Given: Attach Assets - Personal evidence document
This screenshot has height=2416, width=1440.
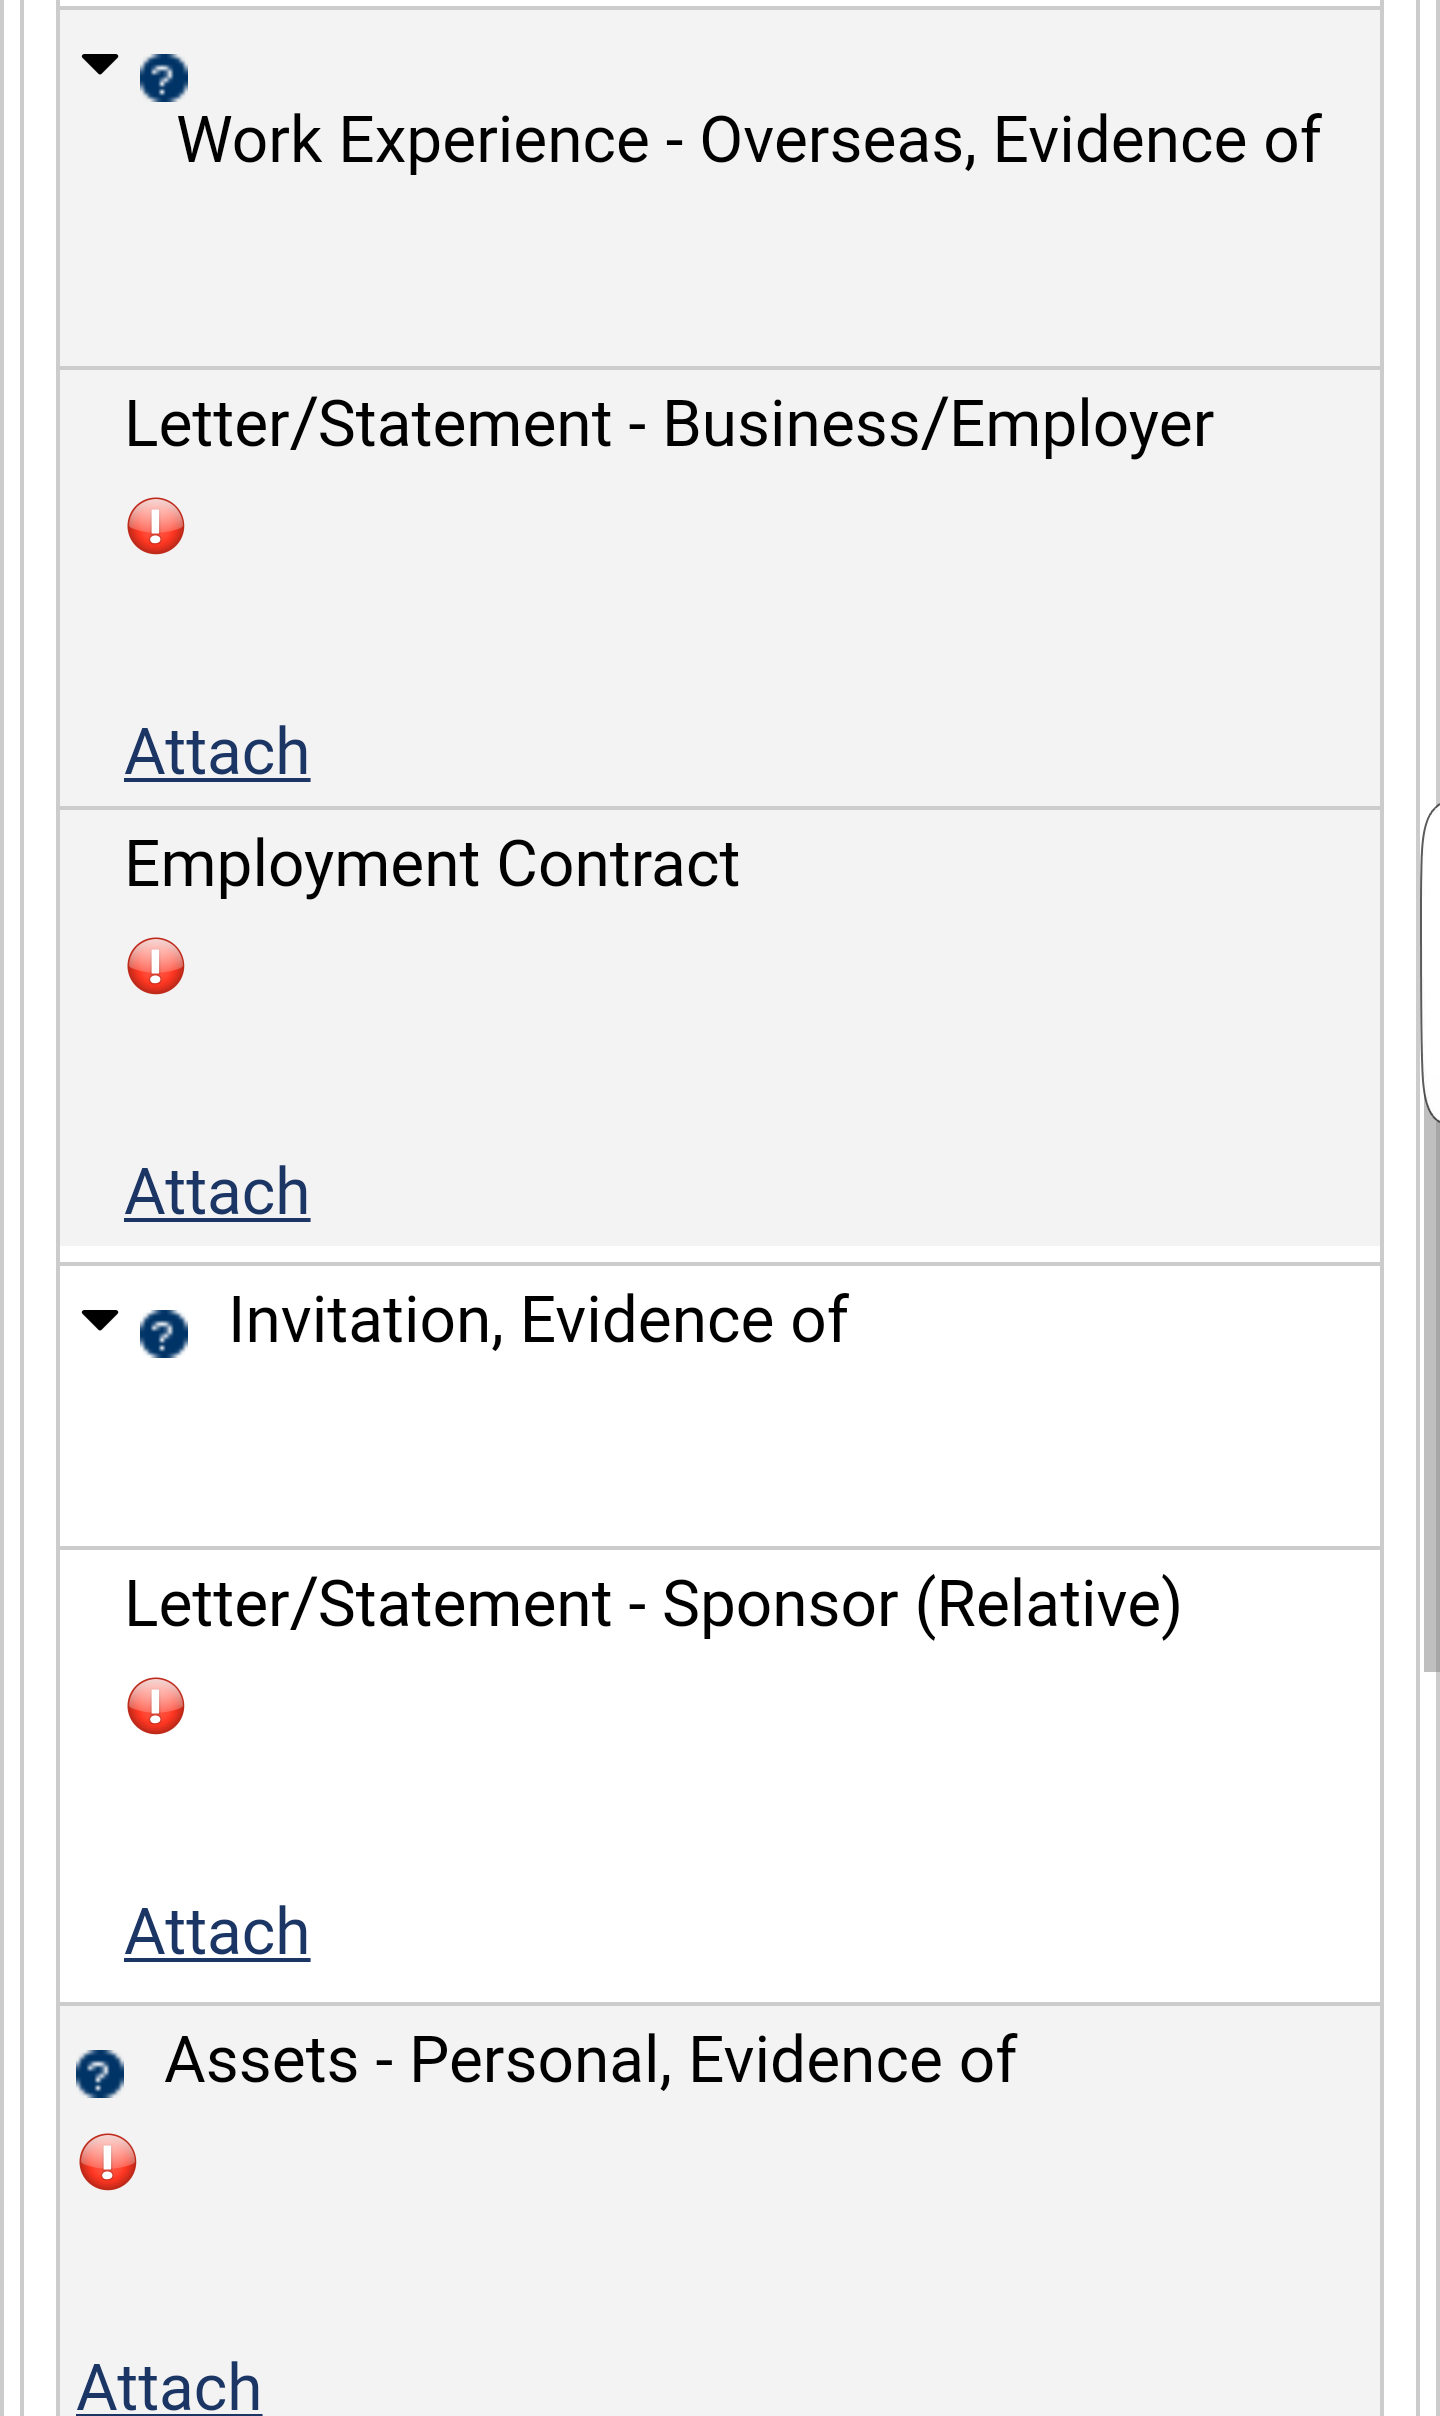Looking at the screenshot, I should pos(169,2388).
